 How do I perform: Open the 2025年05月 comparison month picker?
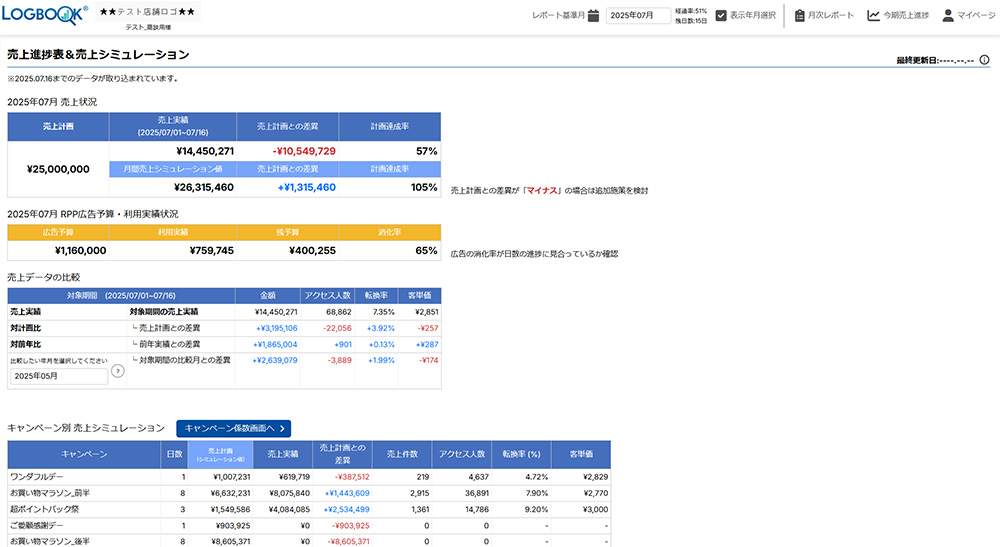[x=58, y=376]
